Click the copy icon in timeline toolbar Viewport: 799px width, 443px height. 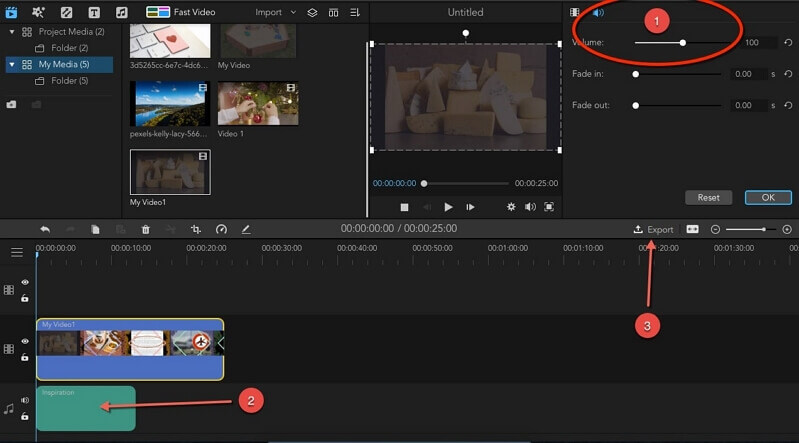(x=95, y=229)
